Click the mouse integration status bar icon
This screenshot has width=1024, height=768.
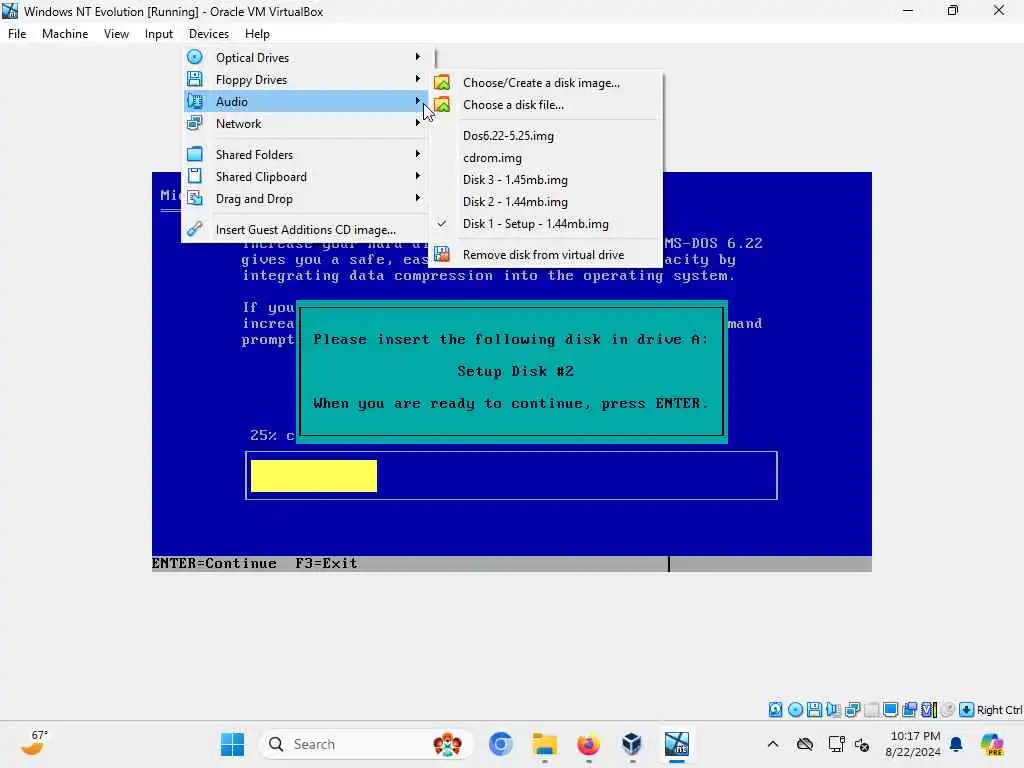(948, 710)
